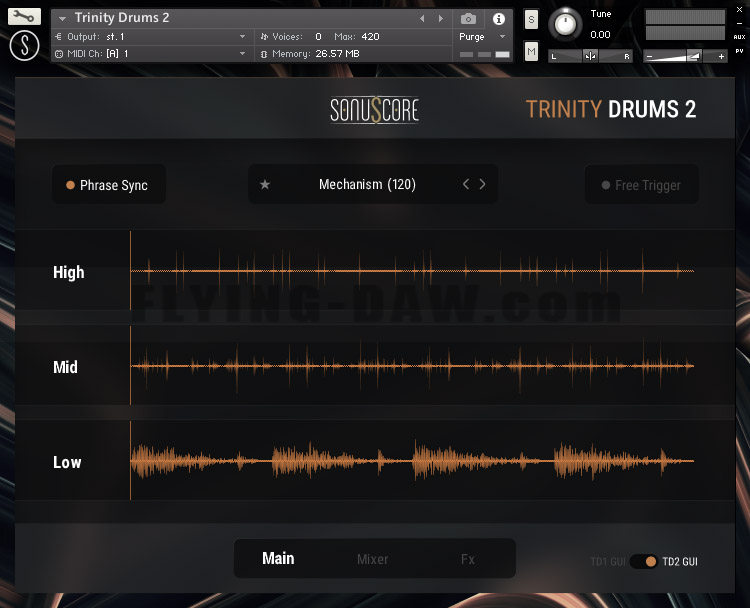Click the Memory 26.57 MB readout

(x=337, y=54)
